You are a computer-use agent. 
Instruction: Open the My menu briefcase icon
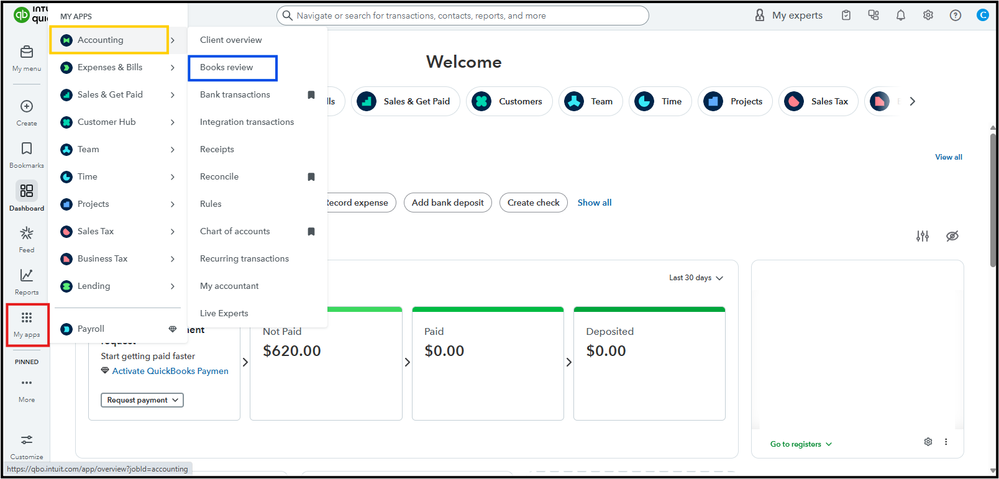click(27, 52)
